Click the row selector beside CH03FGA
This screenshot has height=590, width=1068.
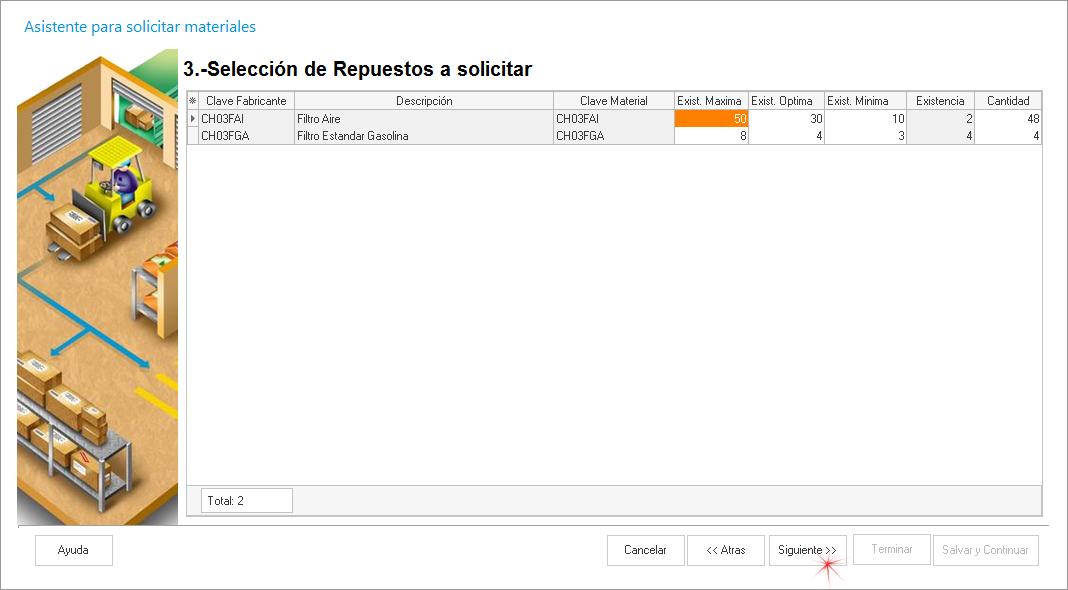tap(193, 136)
